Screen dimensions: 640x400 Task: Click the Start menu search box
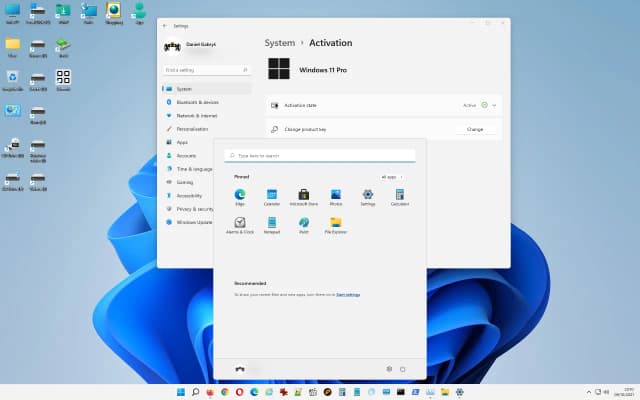[320, 156]
